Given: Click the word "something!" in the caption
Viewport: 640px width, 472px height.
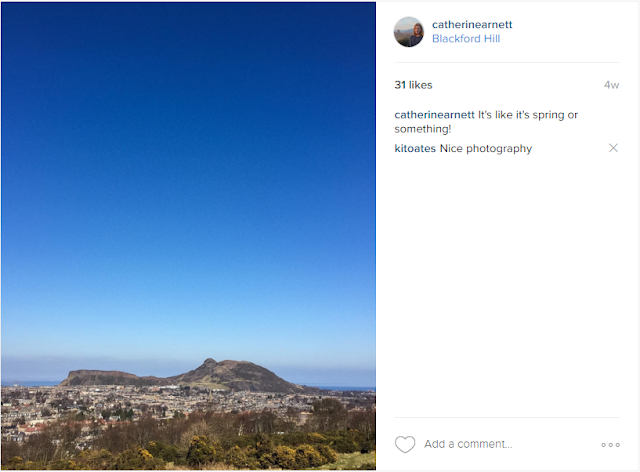Looking at the screenshot, I should 422,129.
